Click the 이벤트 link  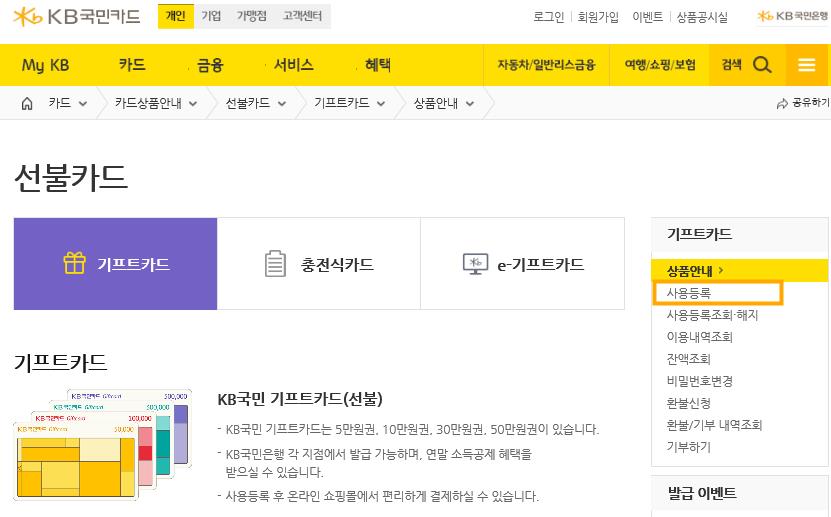click(648, 17)
